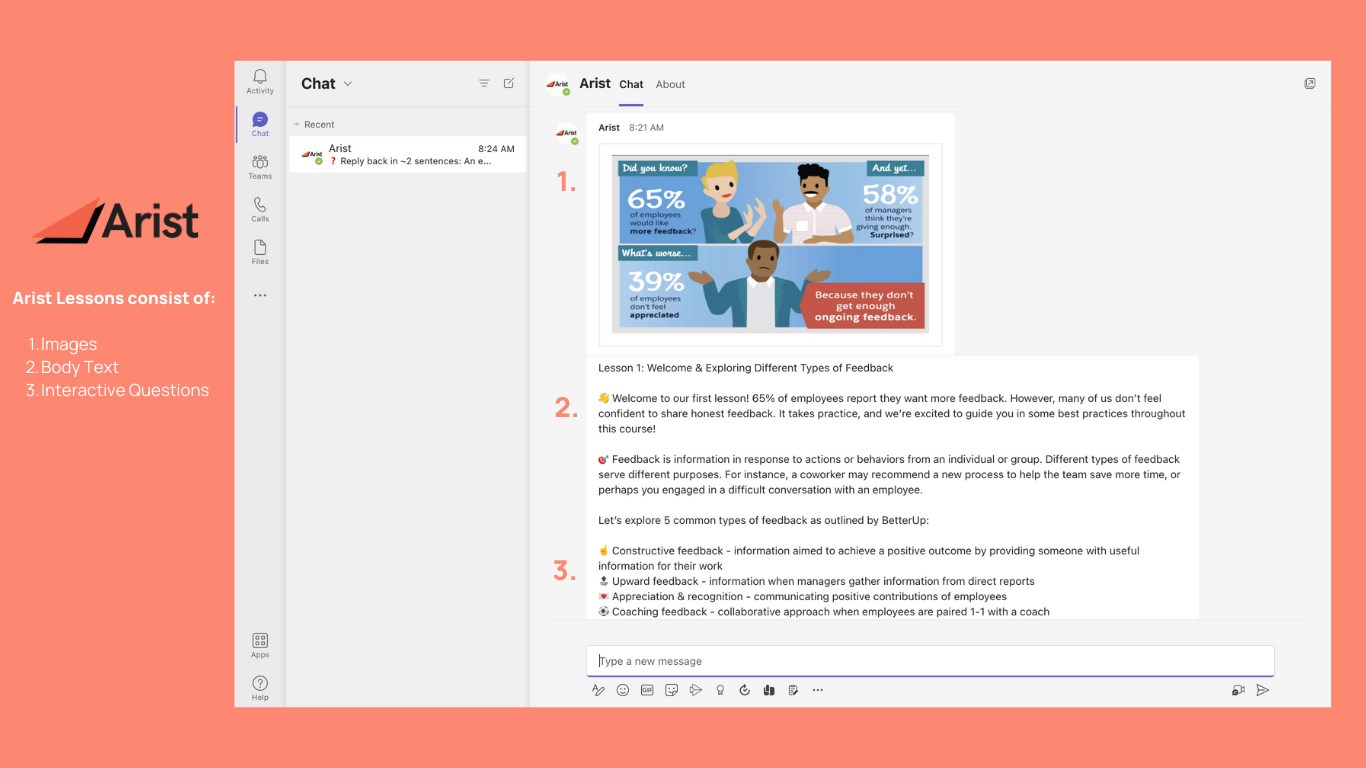Click the Arist sender name above message
1366x768 pixels.
(609, 128)
